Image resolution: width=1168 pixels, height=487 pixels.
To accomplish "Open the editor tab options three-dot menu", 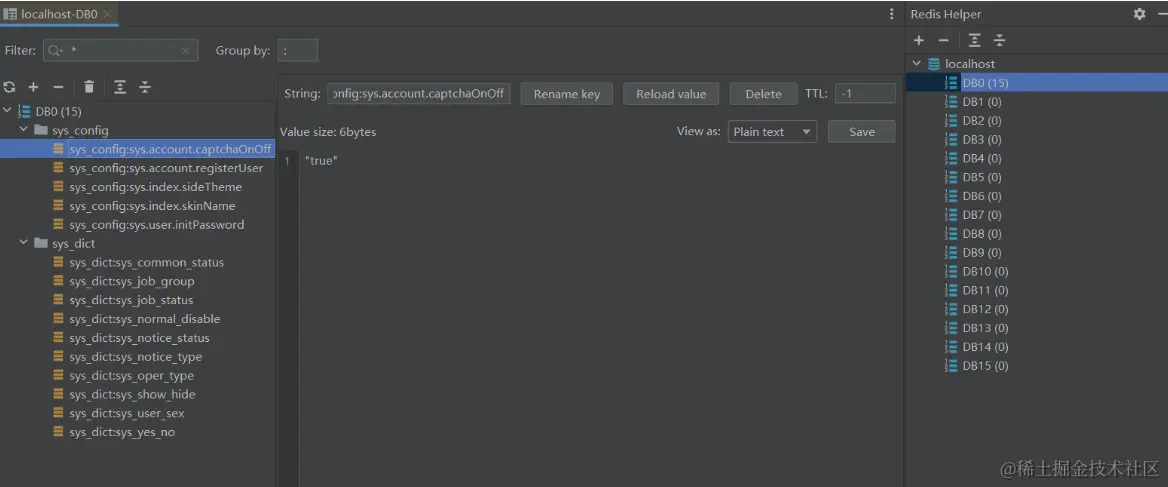I will 892,14.
